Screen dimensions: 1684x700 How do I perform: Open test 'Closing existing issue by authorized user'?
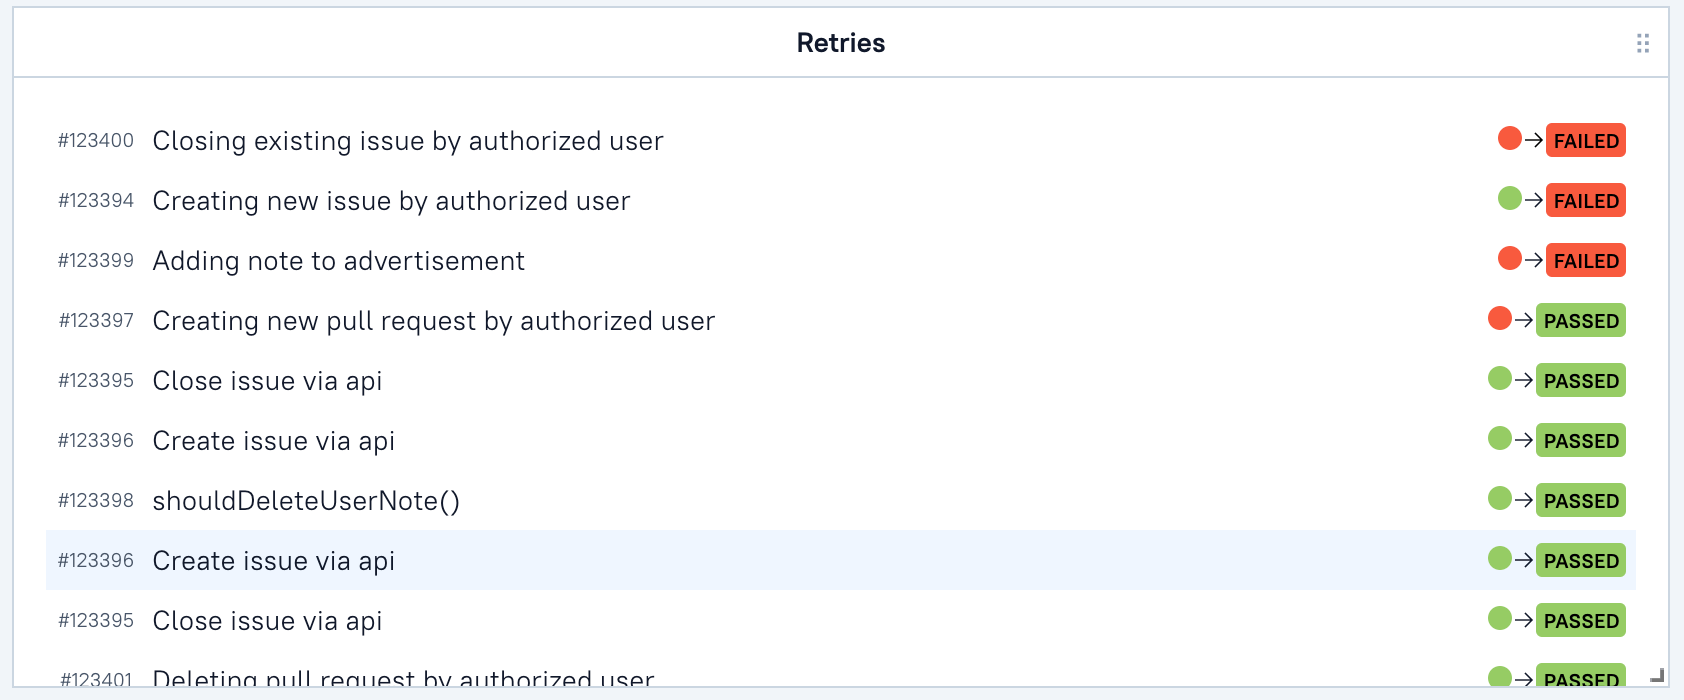tap(407, 141)
